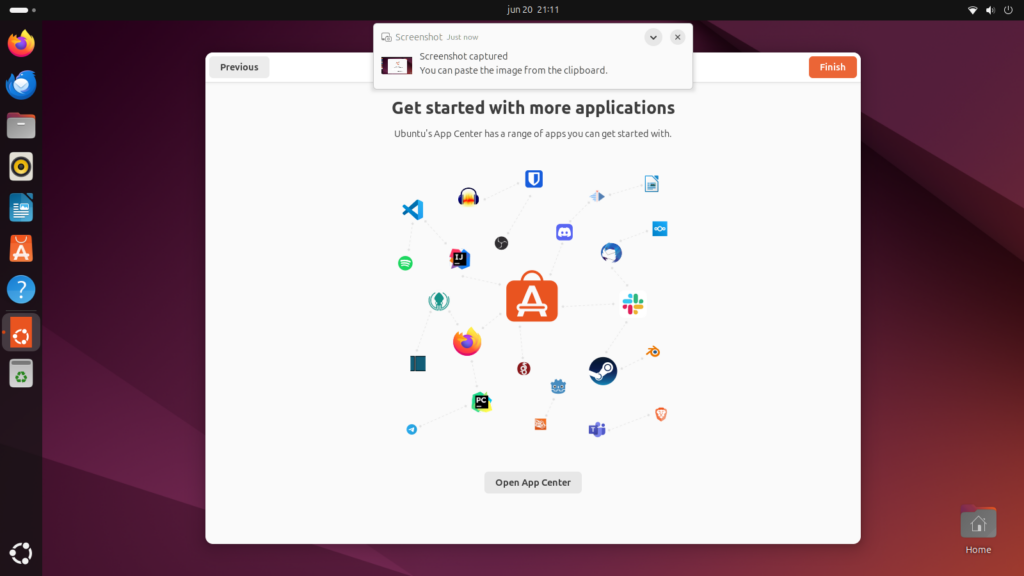Click the Brave browser icon
Image resolution: width=1024 pixels, height=576 pixels.
pos(661,414)
